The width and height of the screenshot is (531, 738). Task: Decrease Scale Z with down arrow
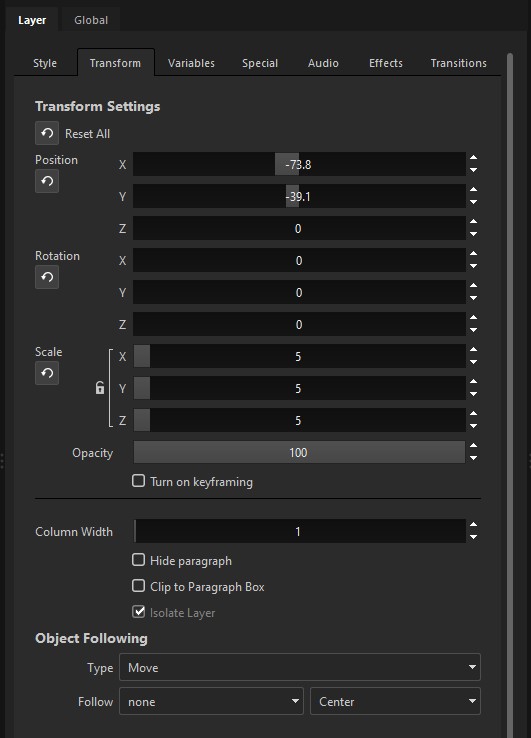(x=474, y=426)
